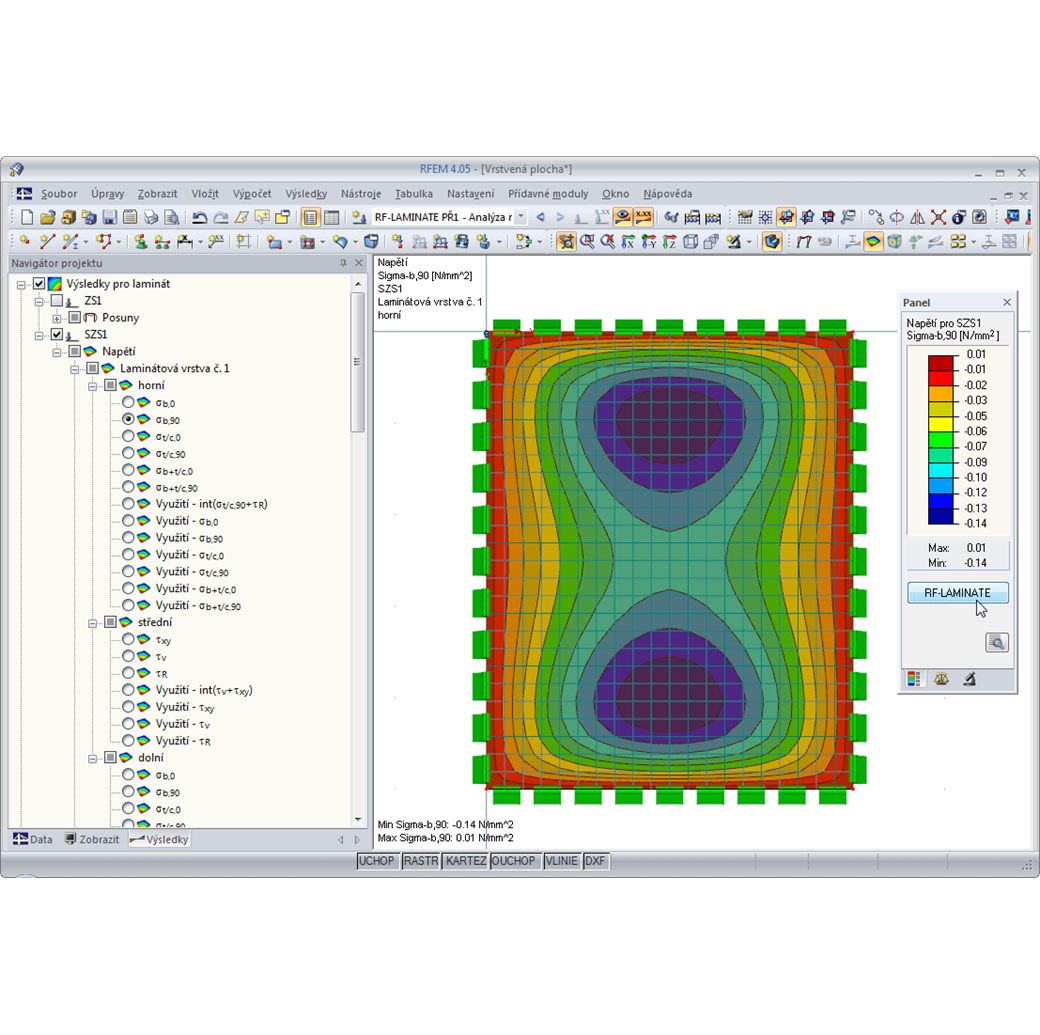Image resolution: width=1040 pixels, height=1035 pixels.
Task: Click the dark blue -0.14 legend color
Action: (x=941, y=517)
